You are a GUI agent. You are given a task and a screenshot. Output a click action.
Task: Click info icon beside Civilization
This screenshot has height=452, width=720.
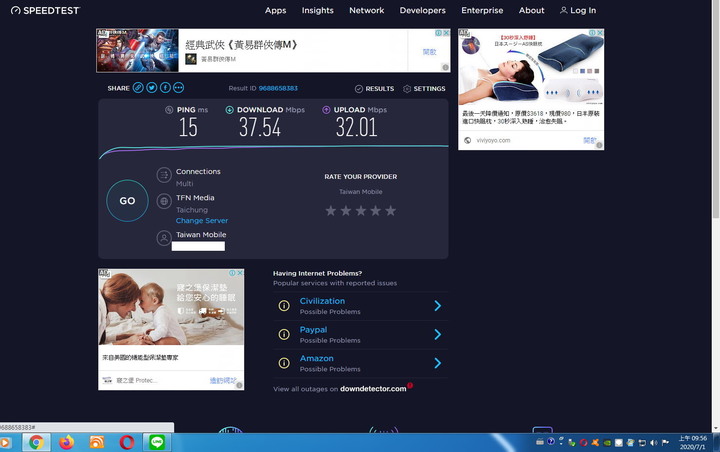[x=284, y=306]
